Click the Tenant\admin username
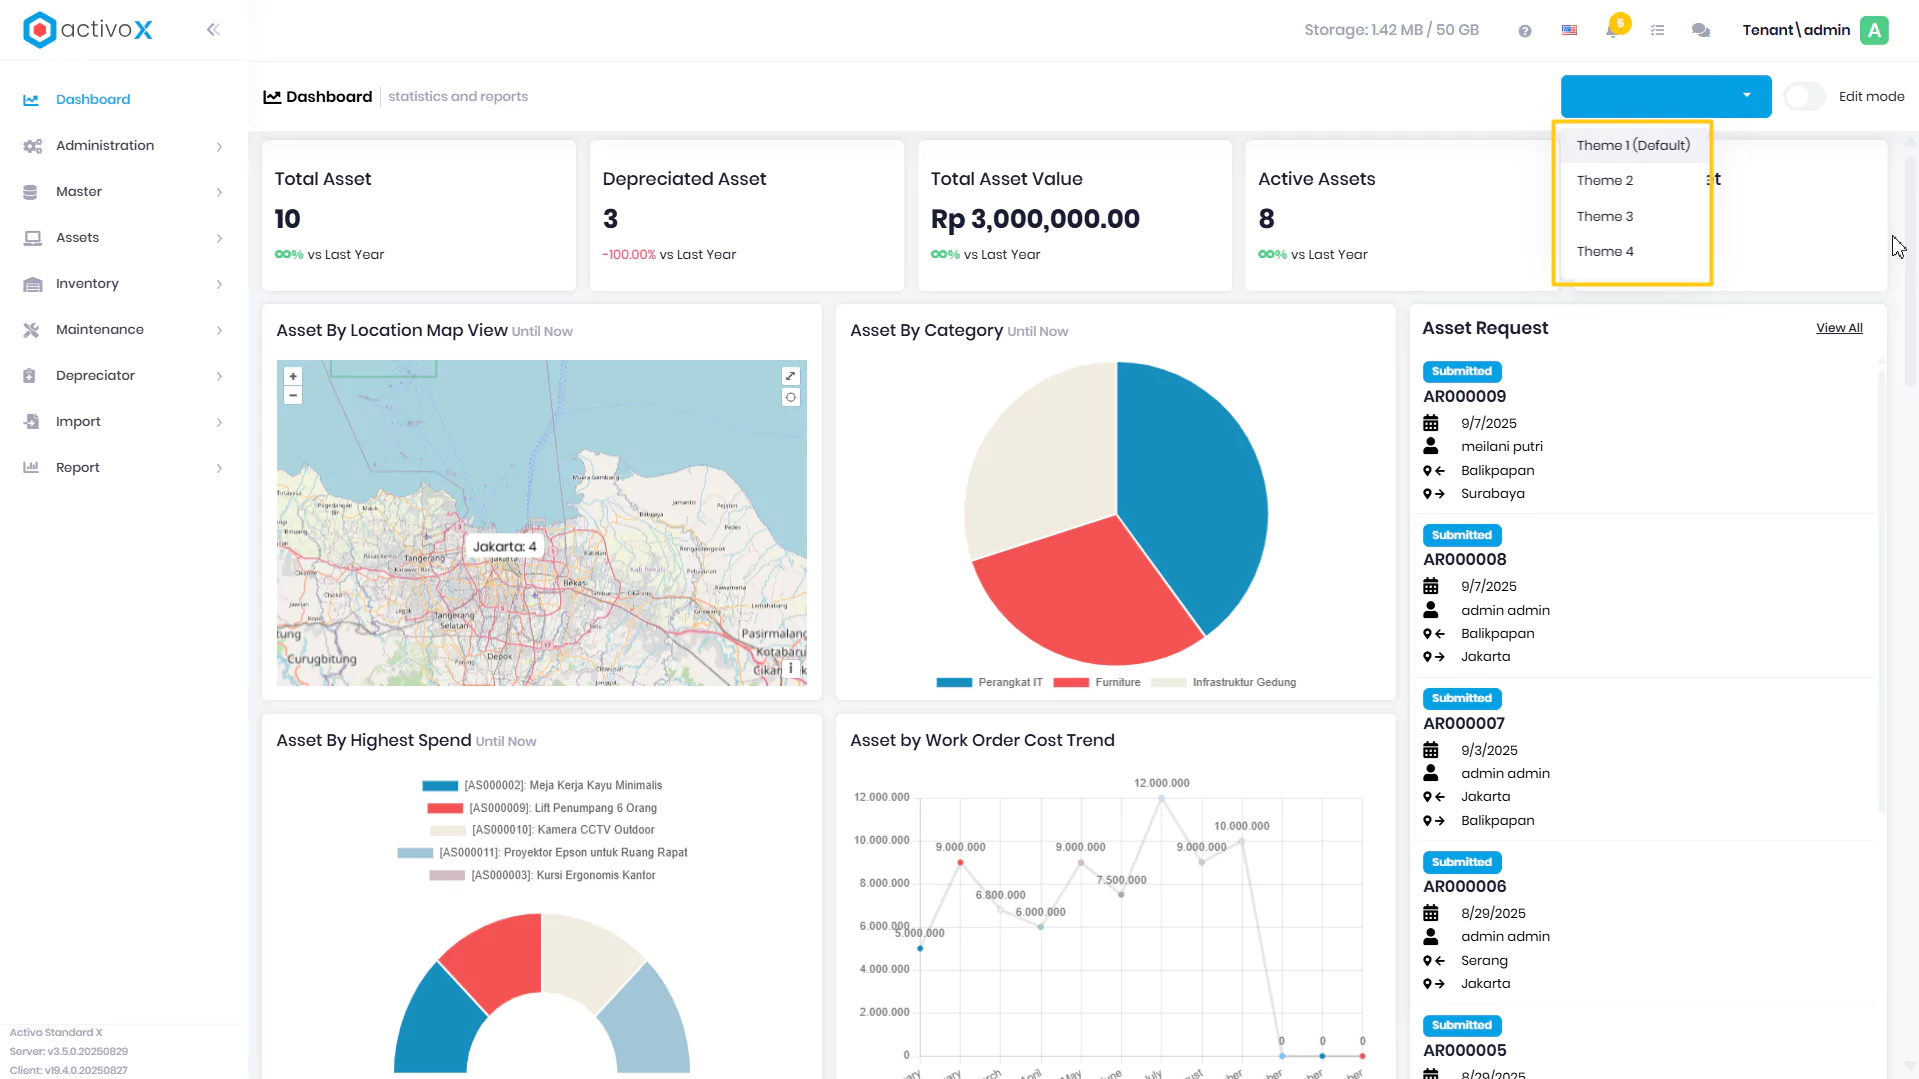Screen dimensions: 1919x1079 pos(1796,30)
